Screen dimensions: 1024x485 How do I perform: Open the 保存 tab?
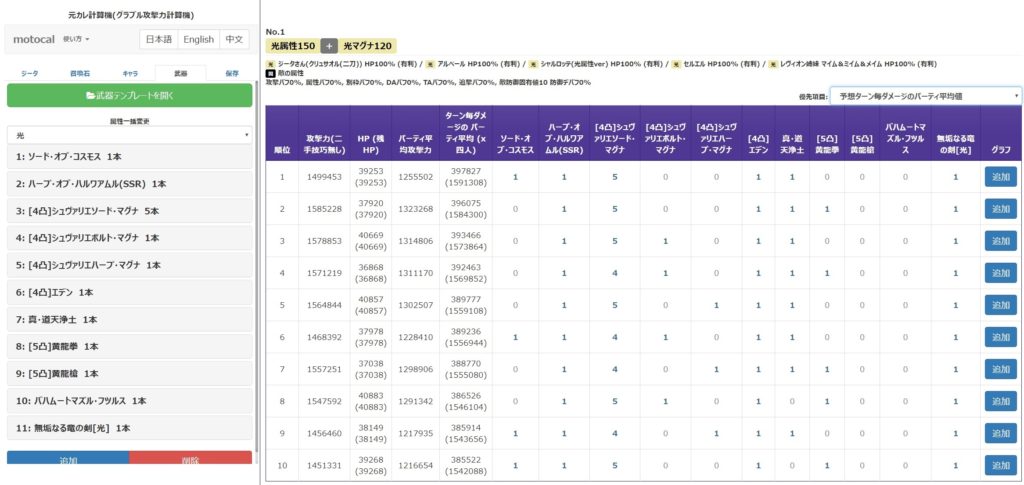[x=232, y=73]
